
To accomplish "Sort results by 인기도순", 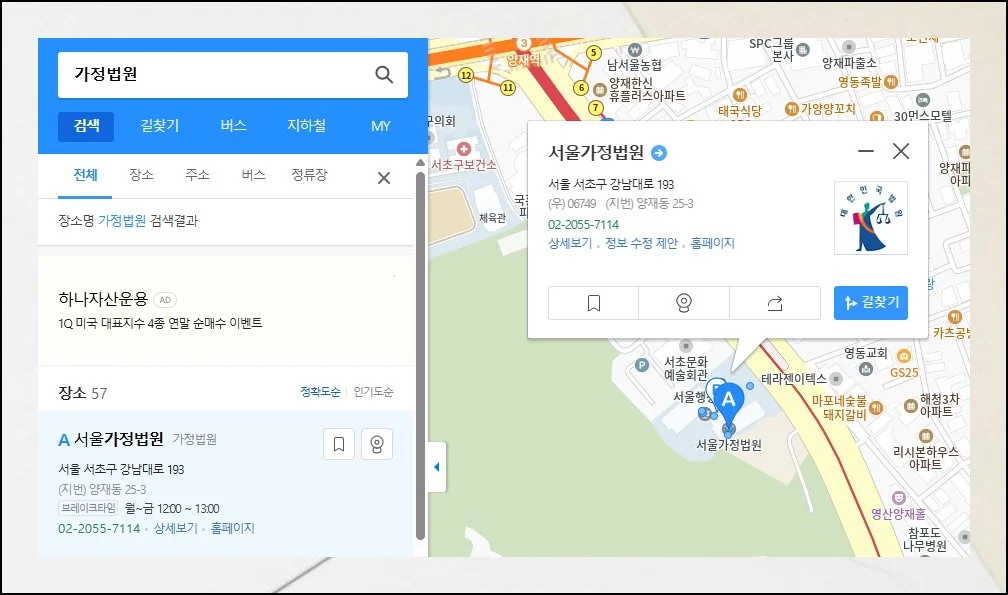I will pyautogui.click(x=373, y=392).
